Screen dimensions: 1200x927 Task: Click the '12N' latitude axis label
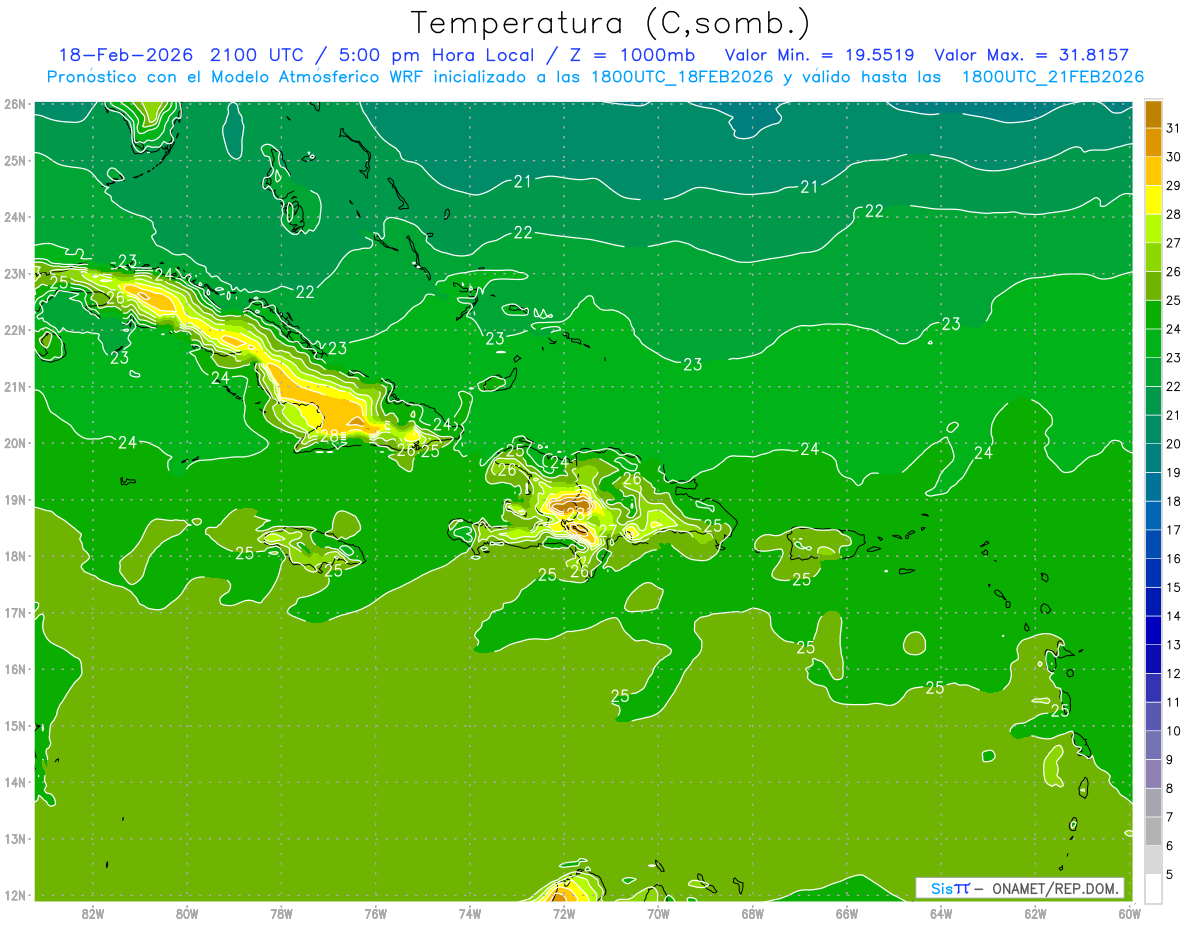tap(15, 895)
